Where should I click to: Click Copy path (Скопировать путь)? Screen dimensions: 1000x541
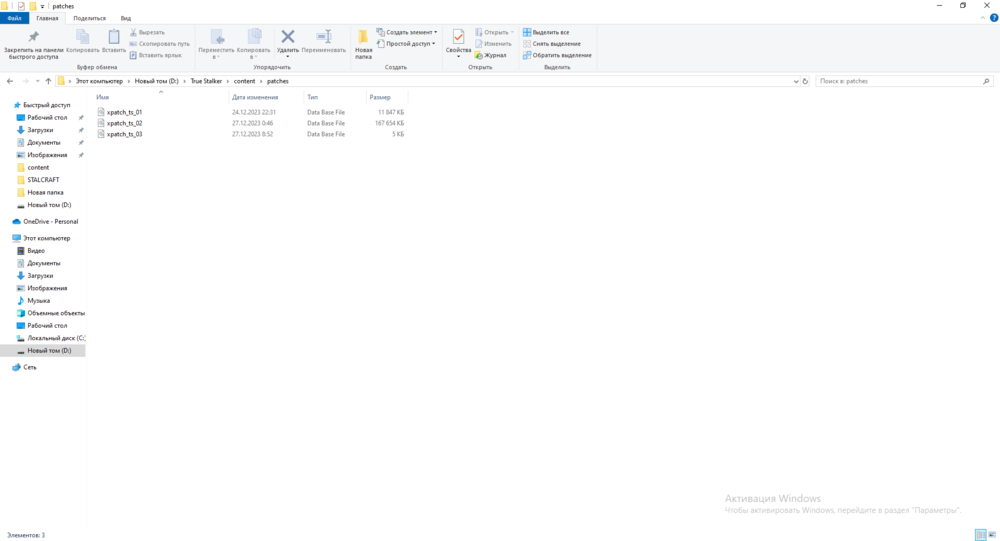pyautogui.click(x=159, y=43)
